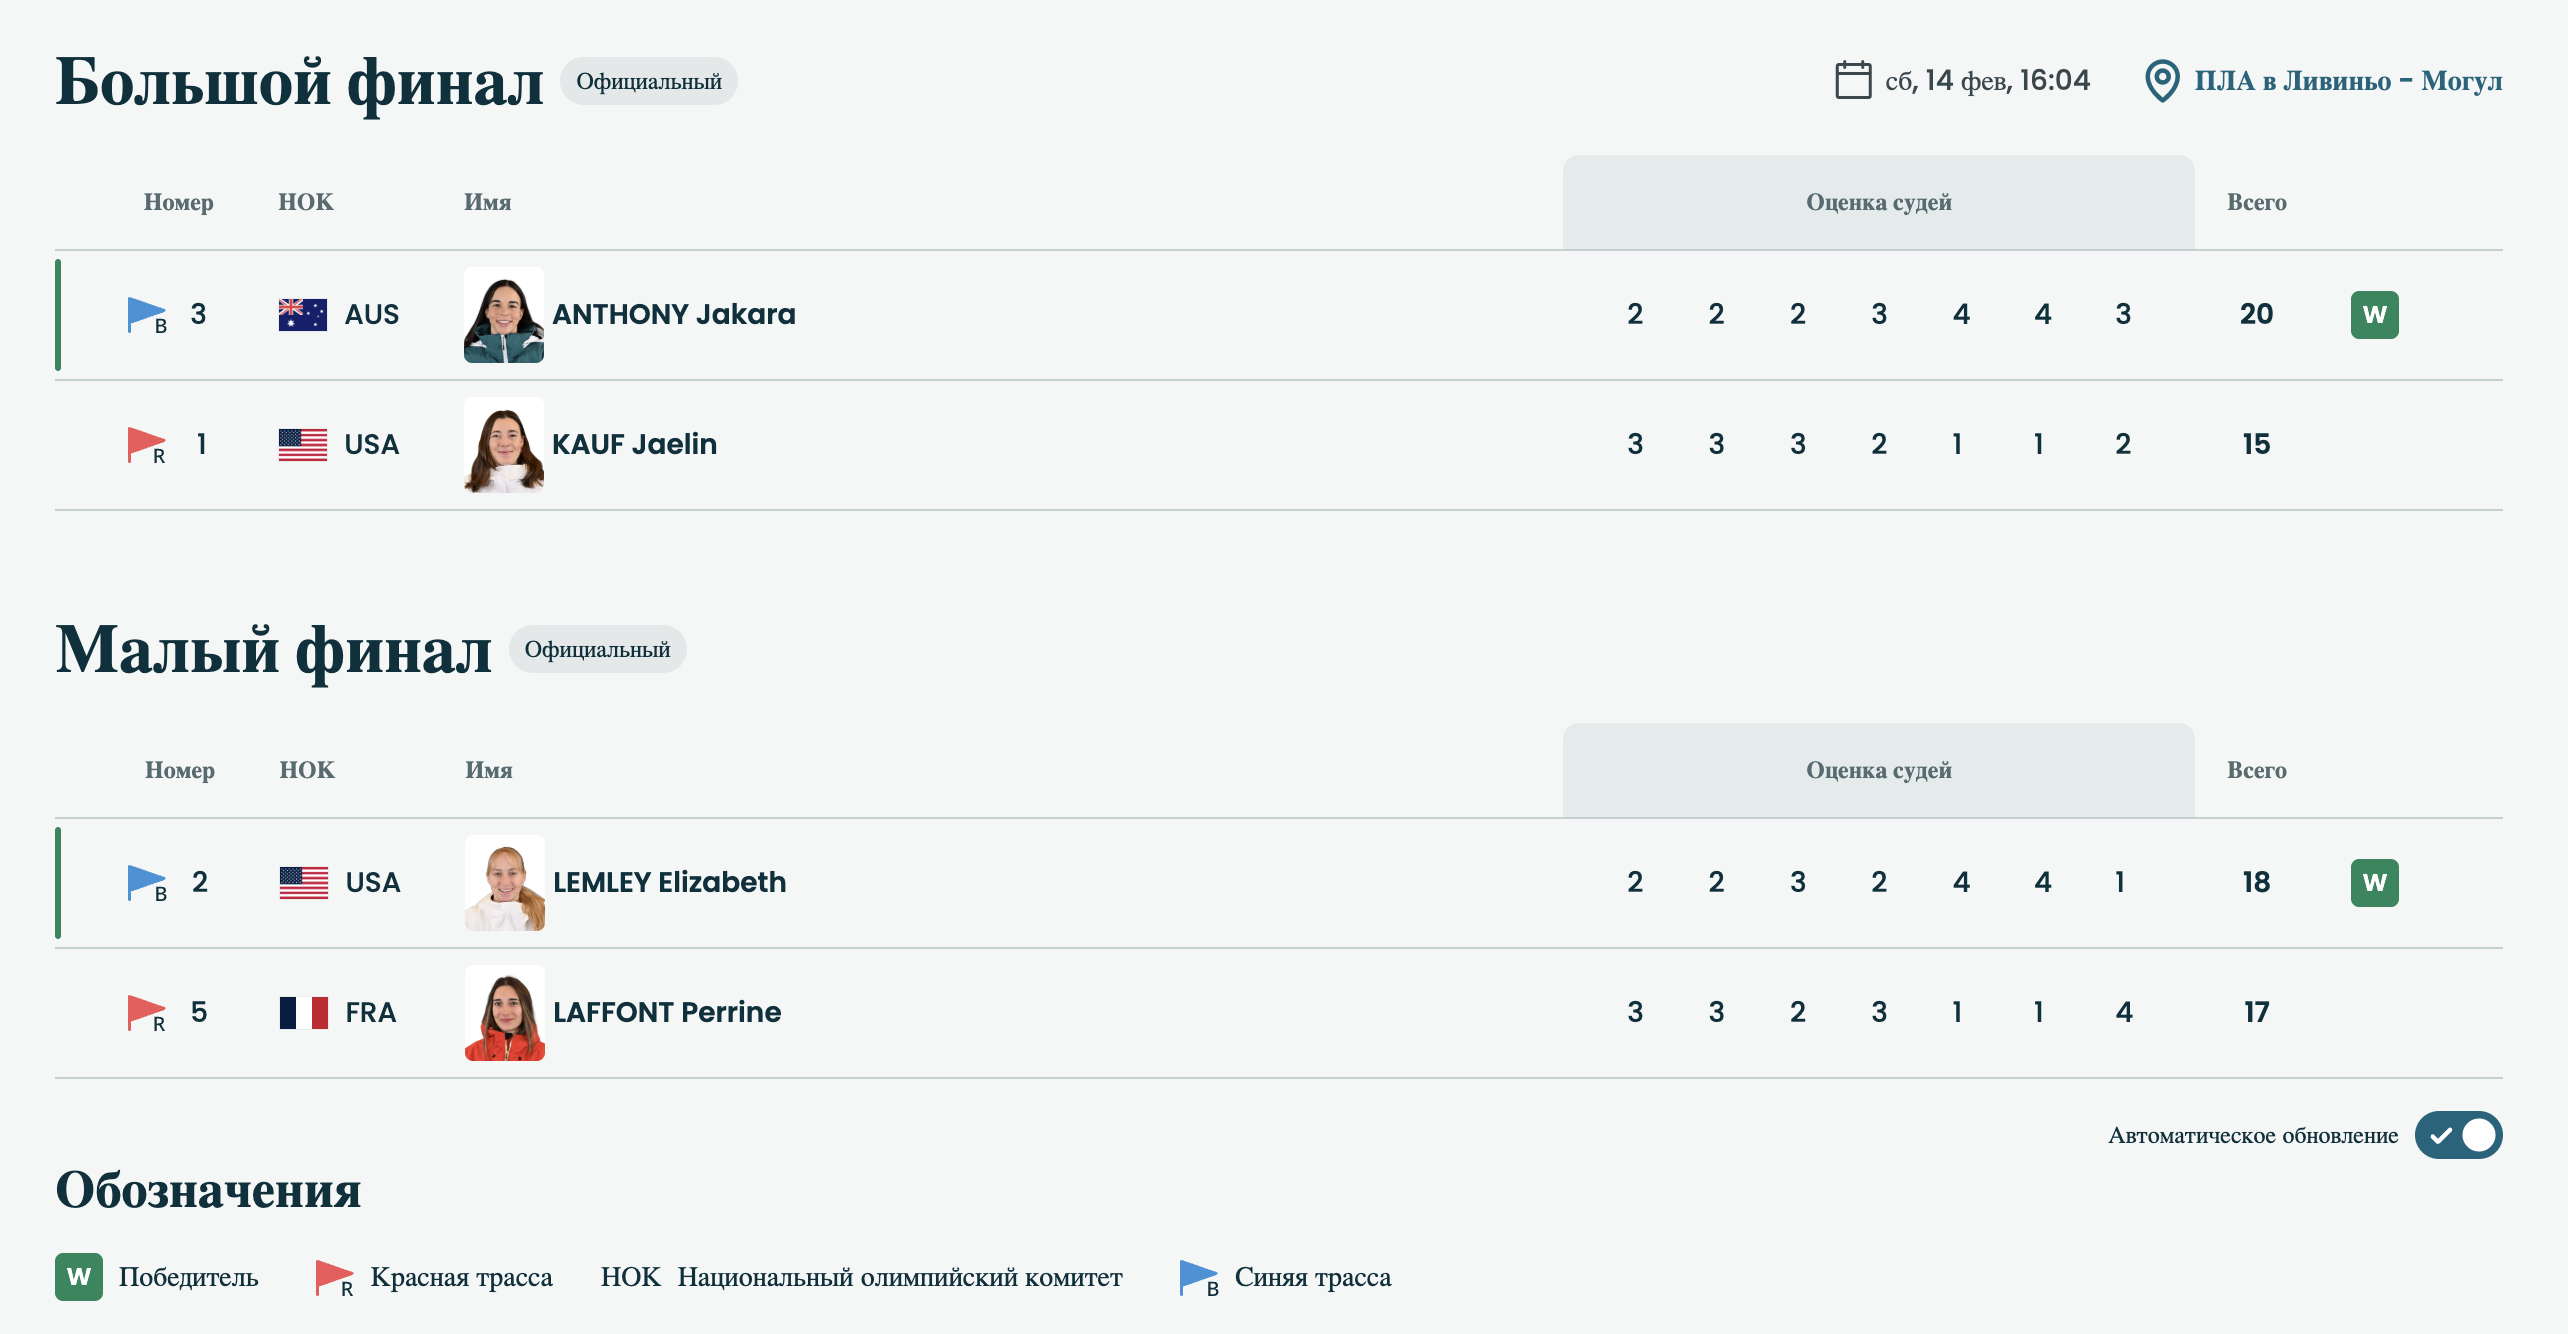Screen dimensions: 2568x1334
Task: Click the calendar icon beside the date
Action: click(x=1852, y=80)
